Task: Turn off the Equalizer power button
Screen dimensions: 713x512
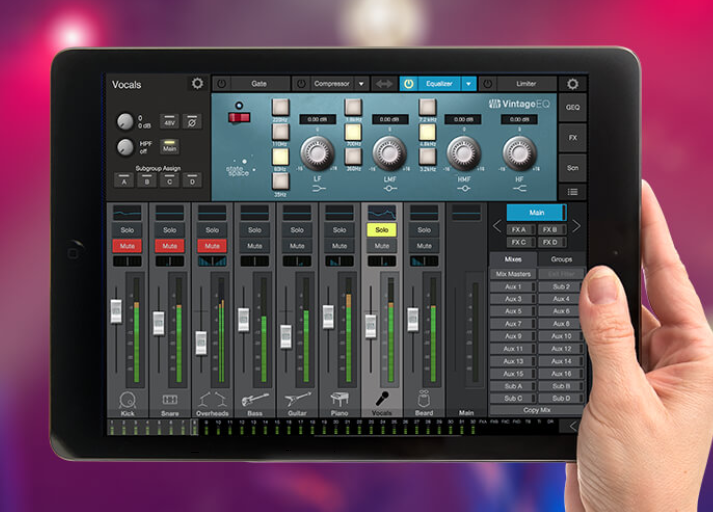Action: (408, 84)
